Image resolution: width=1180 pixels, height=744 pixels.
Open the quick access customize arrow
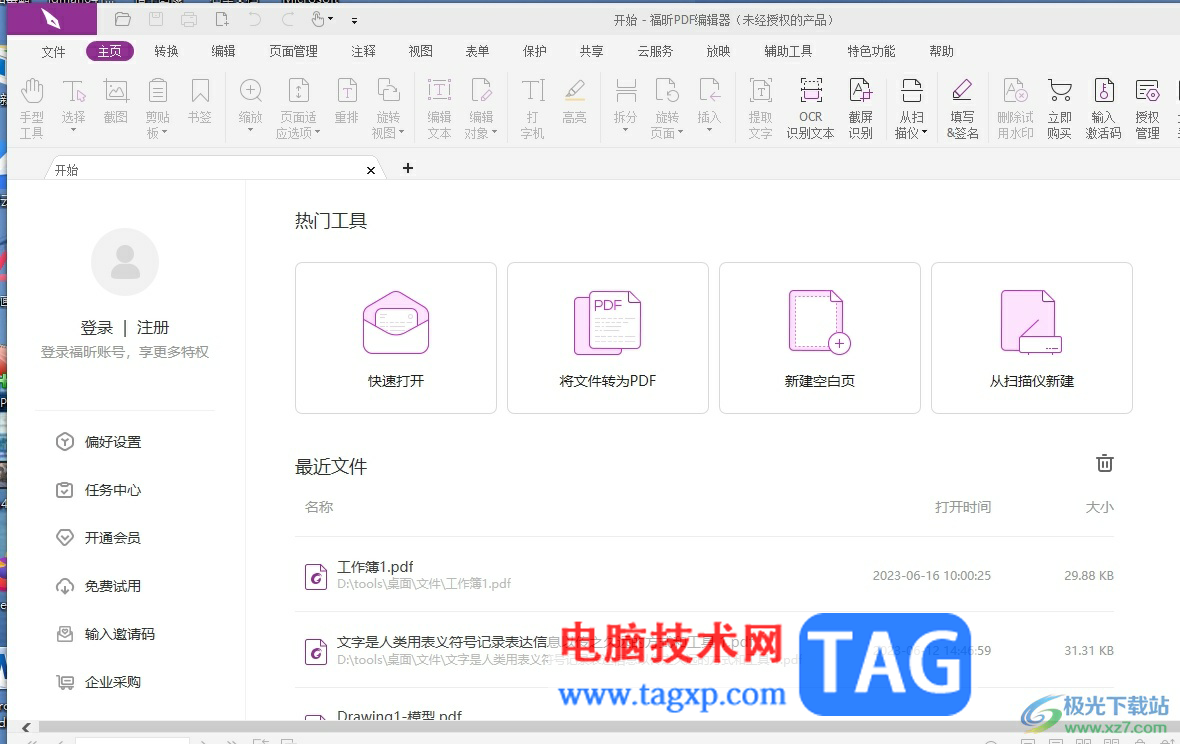pyautogui.click(x=354, y=20)
